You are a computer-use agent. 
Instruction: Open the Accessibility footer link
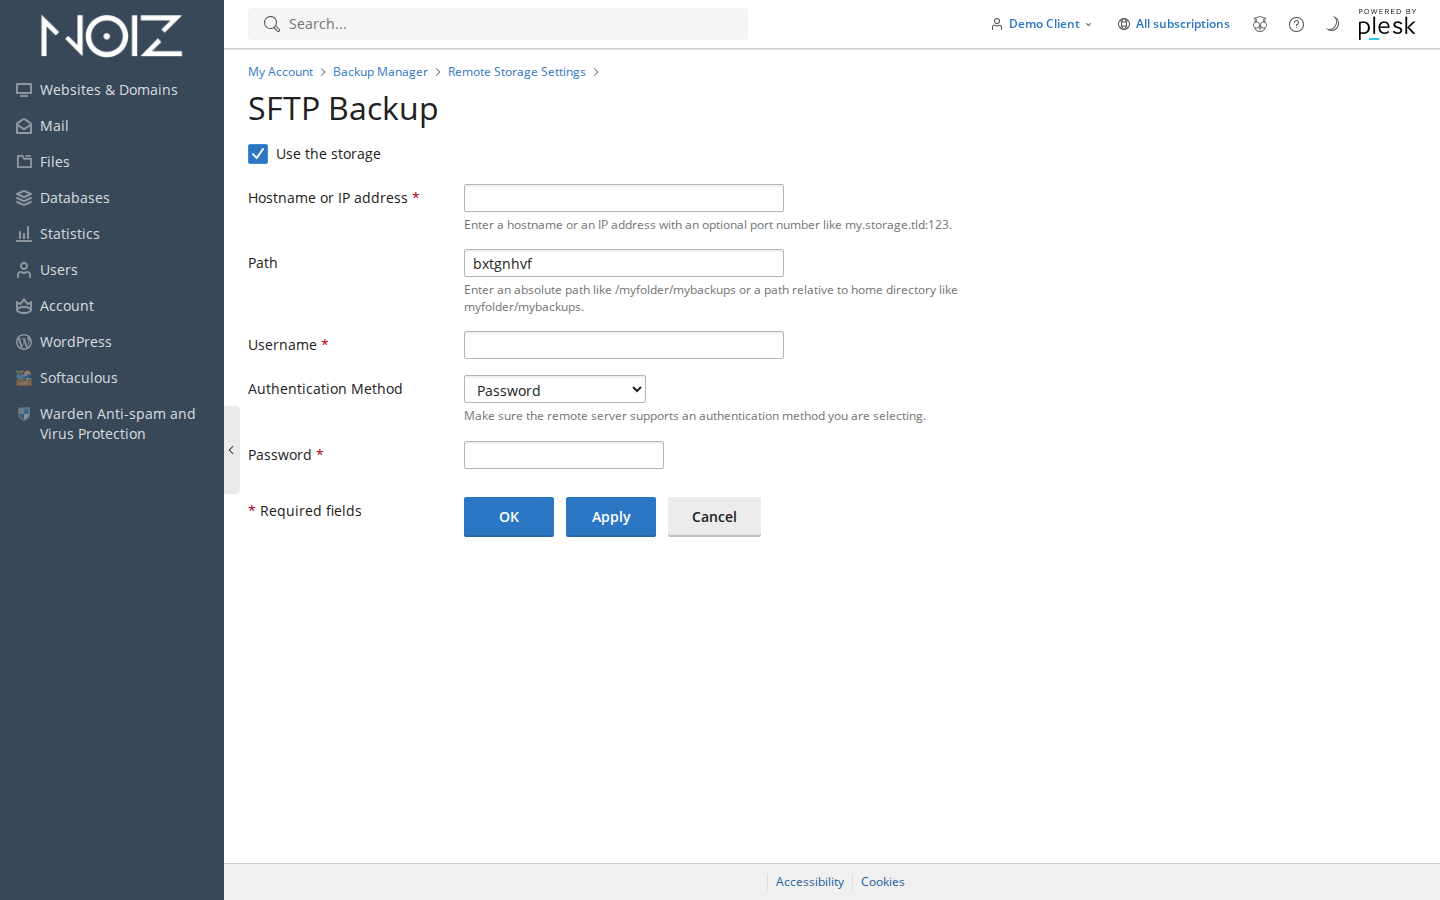[810, 882]
